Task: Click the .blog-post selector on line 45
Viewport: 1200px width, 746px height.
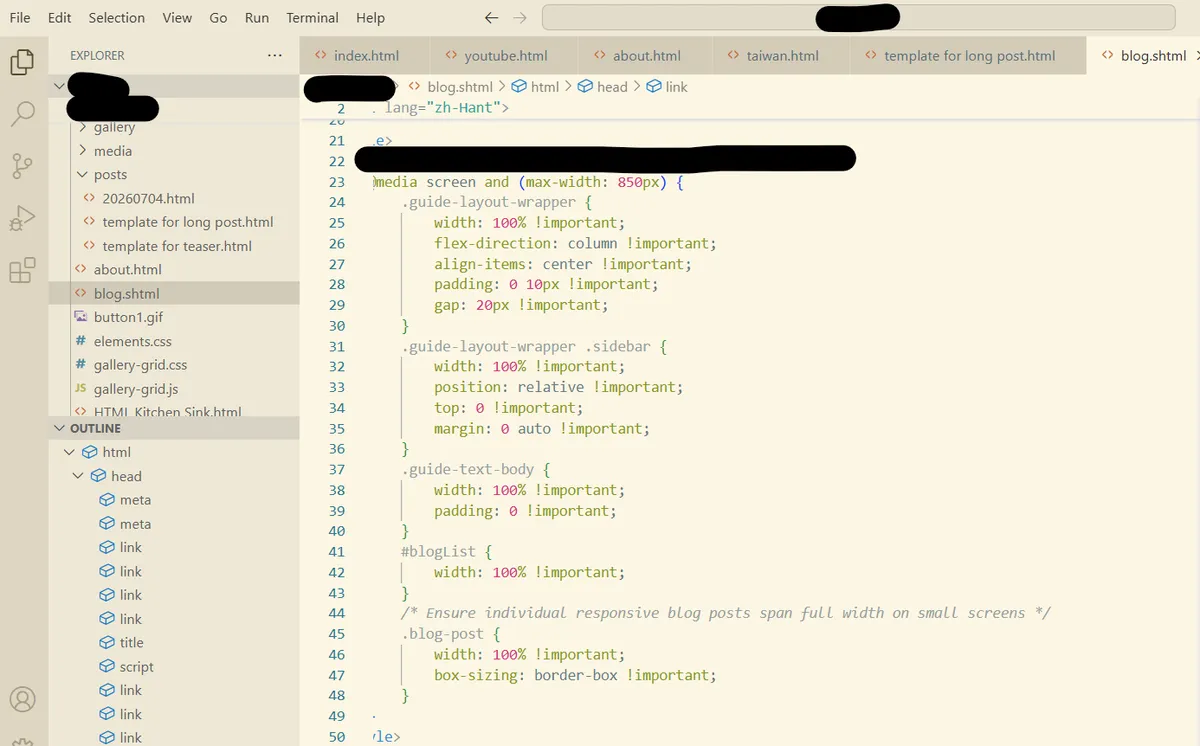Action: (443, 634)
